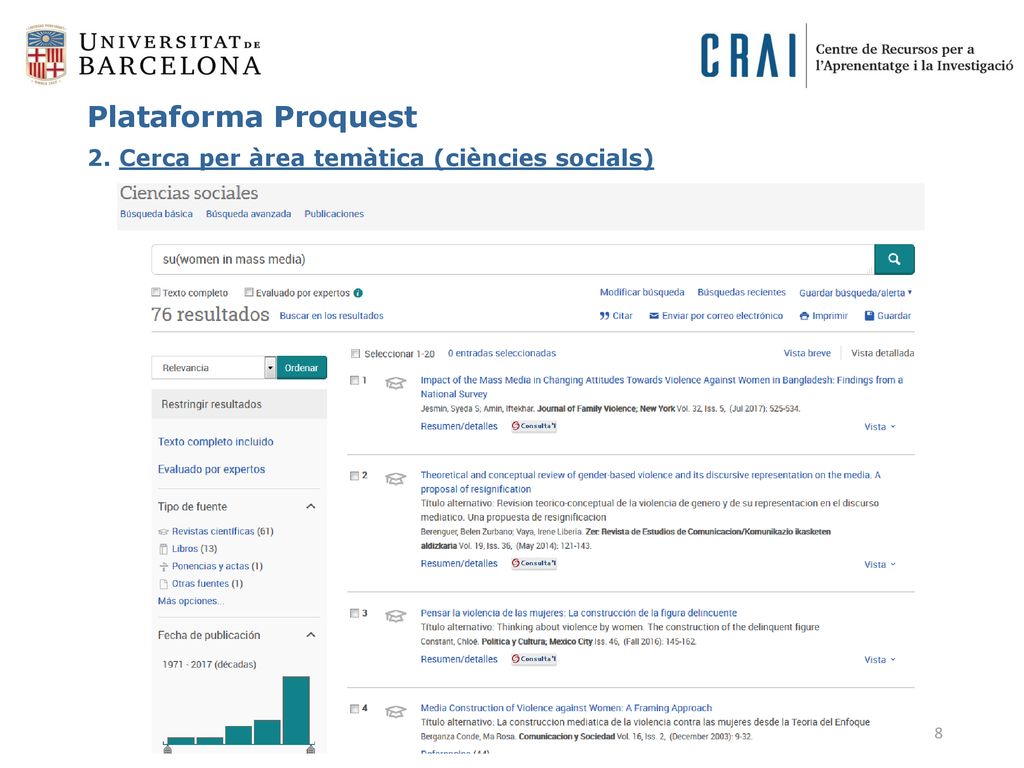Check the Seleccionar 1-20 checkbox
This screenshot has height=768, width=1024.
pyautogui.click(x=355, y=353)
